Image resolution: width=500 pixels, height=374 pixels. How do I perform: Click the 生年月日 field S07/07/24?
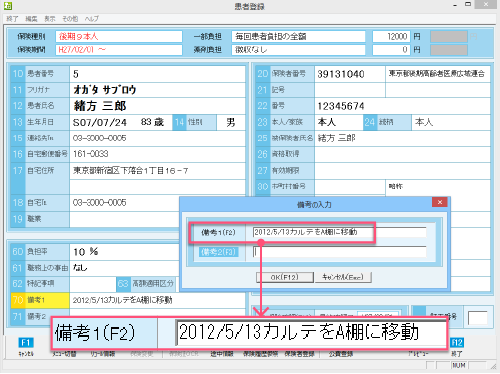121,122
